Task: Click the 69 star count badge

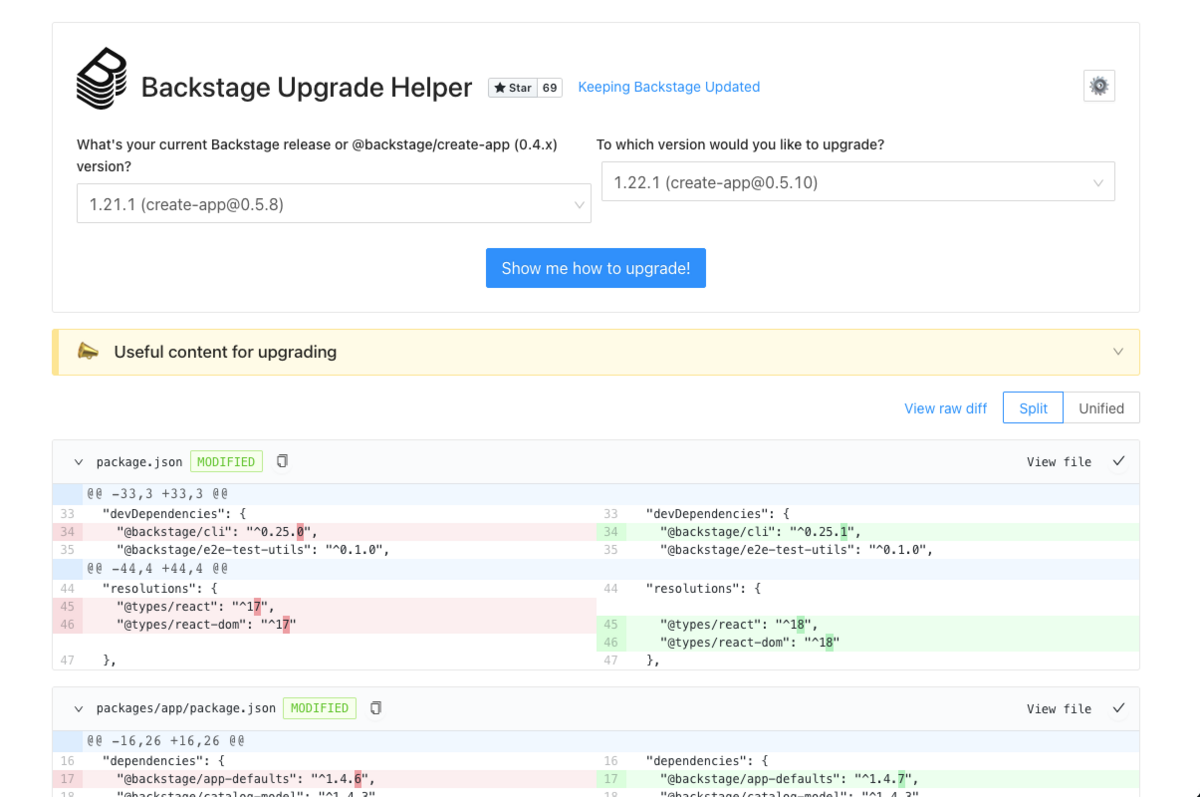Action: coord(550,88)
